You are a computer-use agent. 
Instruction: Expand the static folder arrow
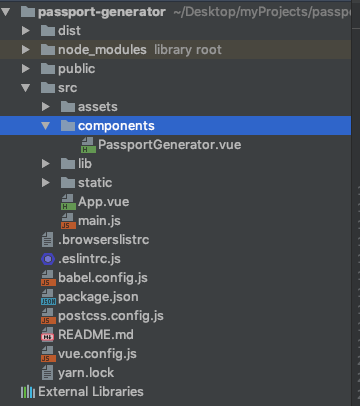[46, 183]
